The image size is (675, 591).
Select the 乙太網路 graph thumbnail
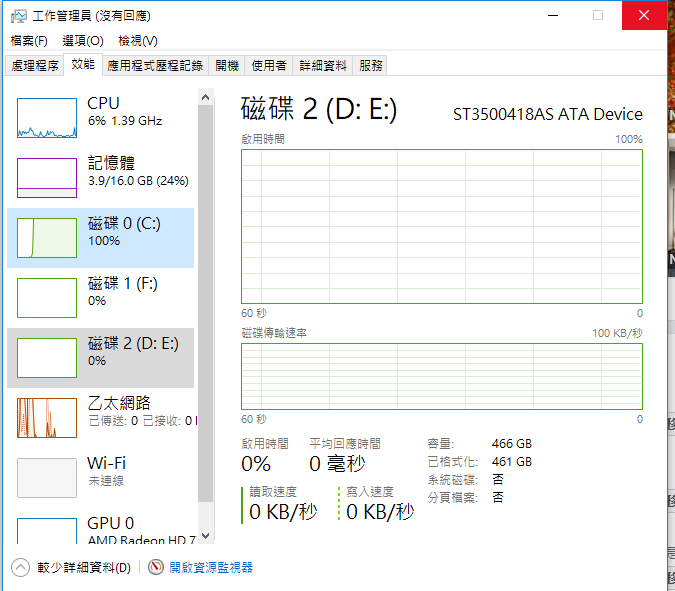point(47,418)
